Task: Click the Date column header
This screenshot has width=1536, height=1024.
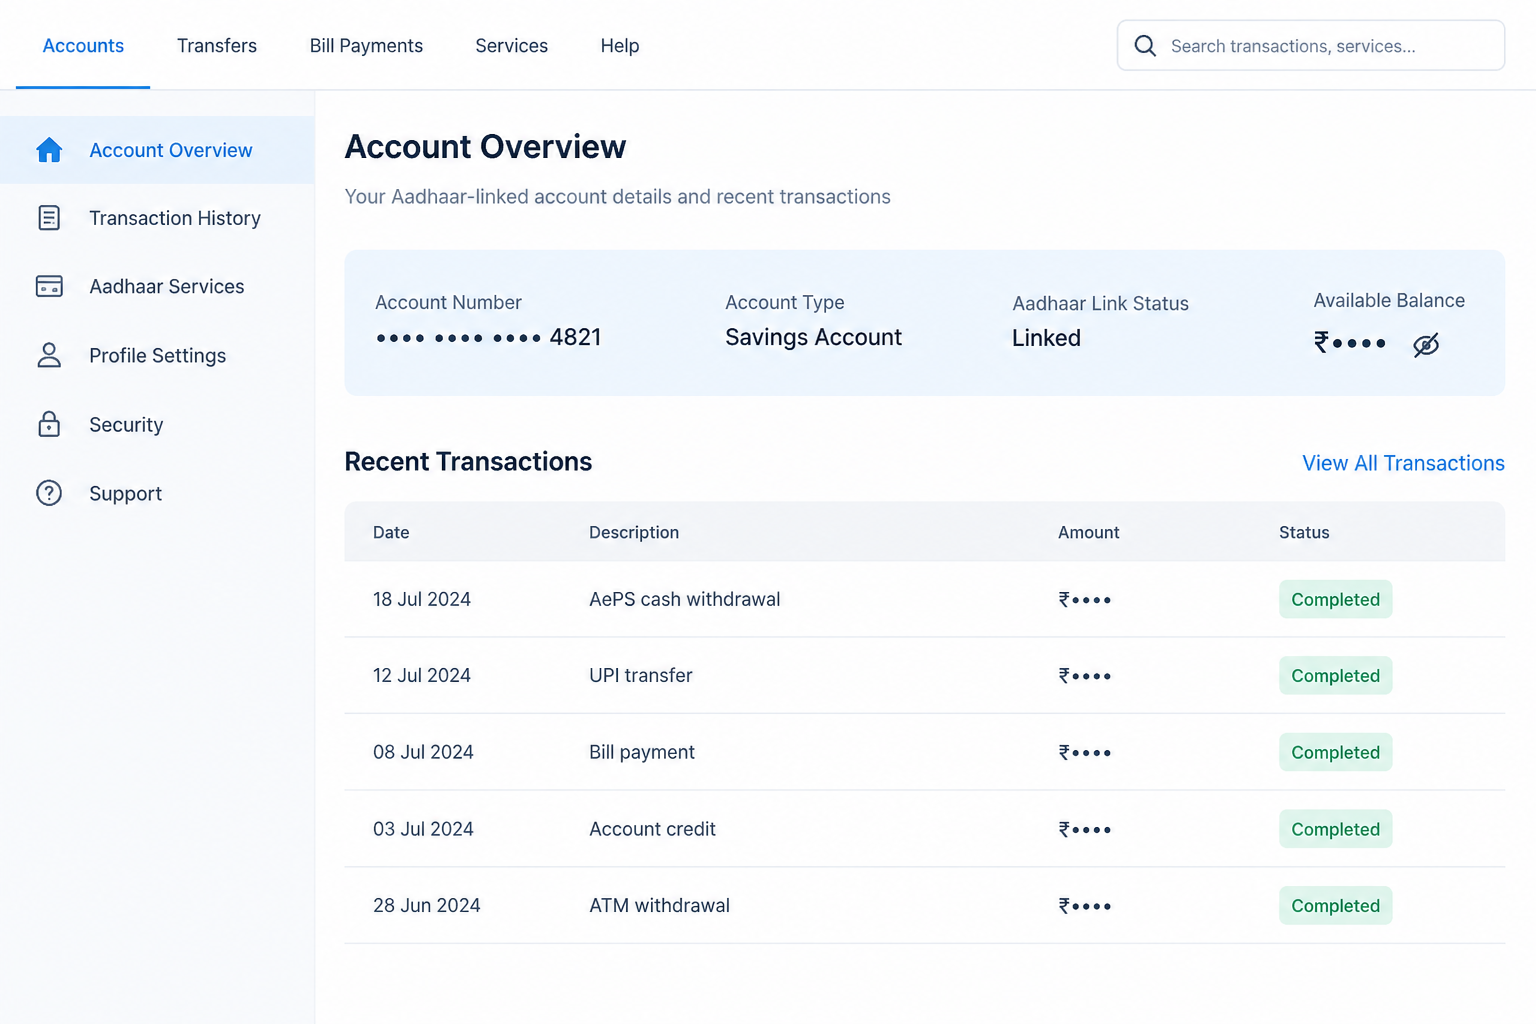Action: point(391,532)
